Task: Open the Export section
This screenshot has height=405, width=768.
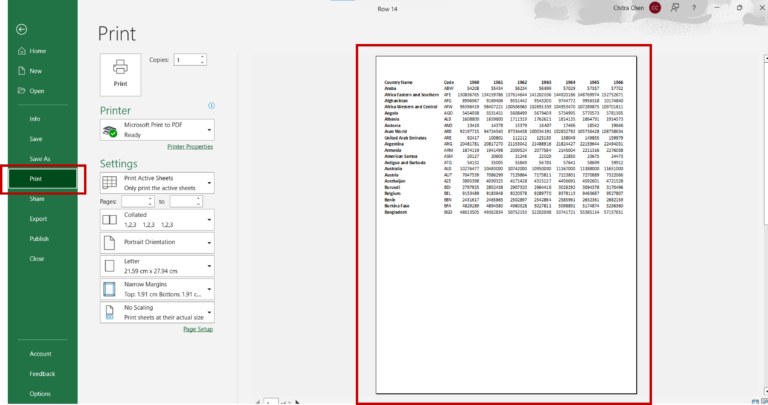Action: [x=38, y=219]
